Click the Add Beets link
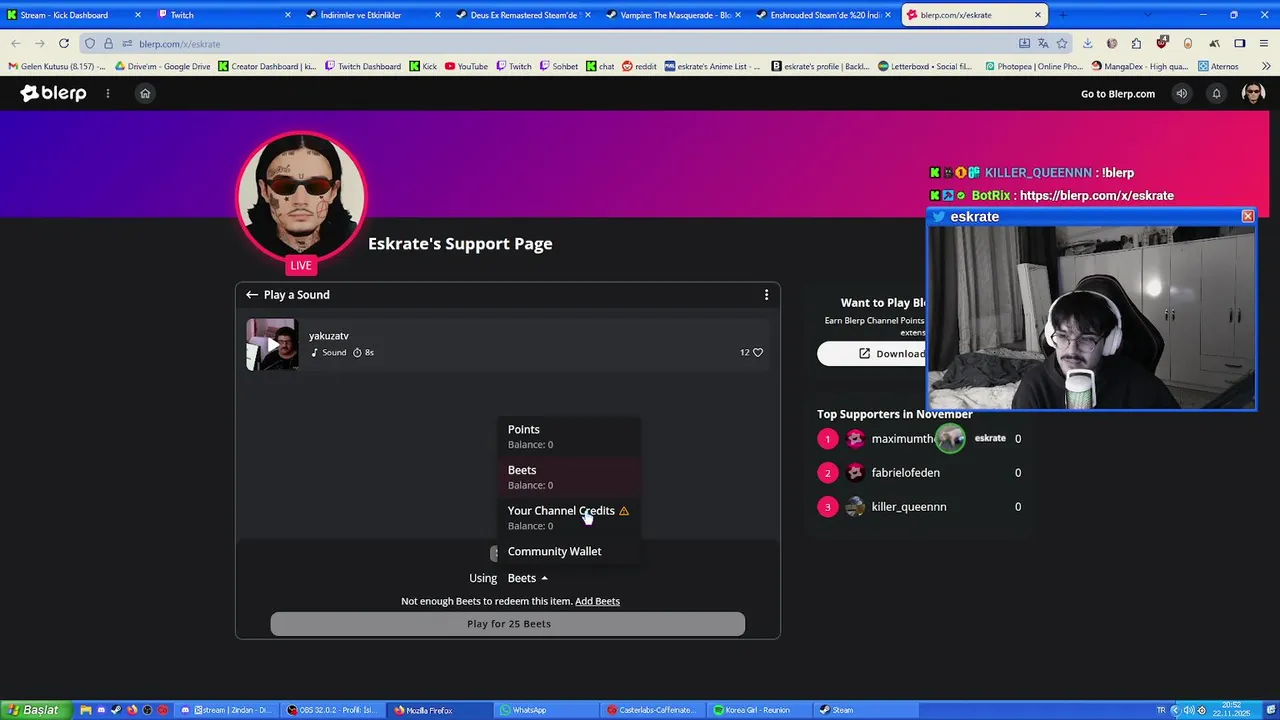This screenshot has height=720, width=1280. (597, 601)
